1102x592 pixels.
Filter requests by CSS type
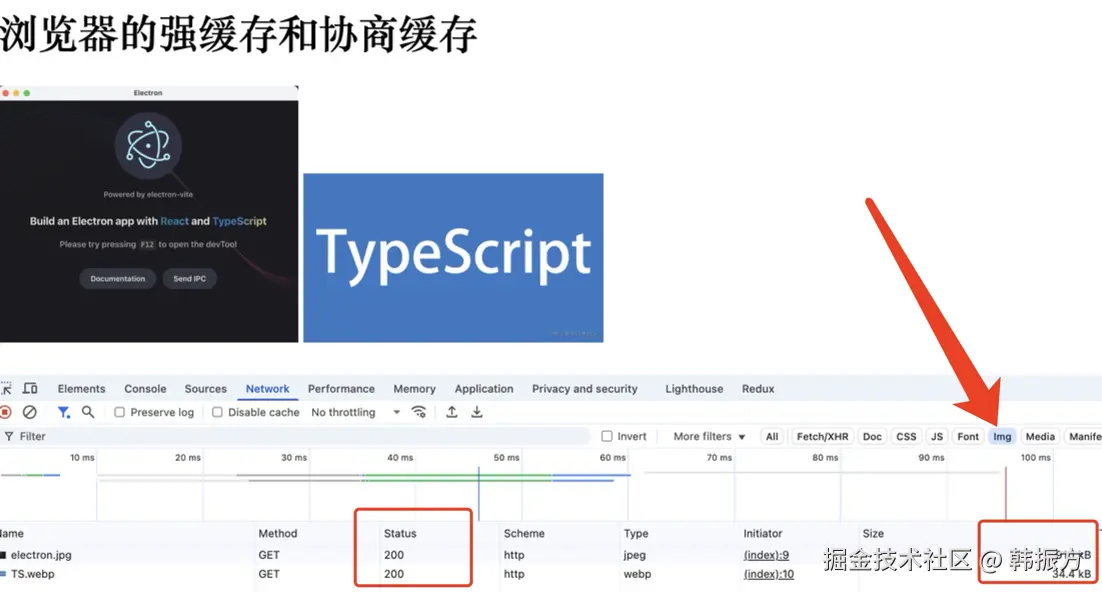906,436
